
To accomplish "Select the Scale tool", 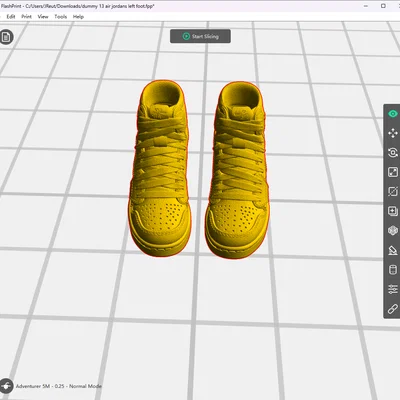I will tap(393, 172).
